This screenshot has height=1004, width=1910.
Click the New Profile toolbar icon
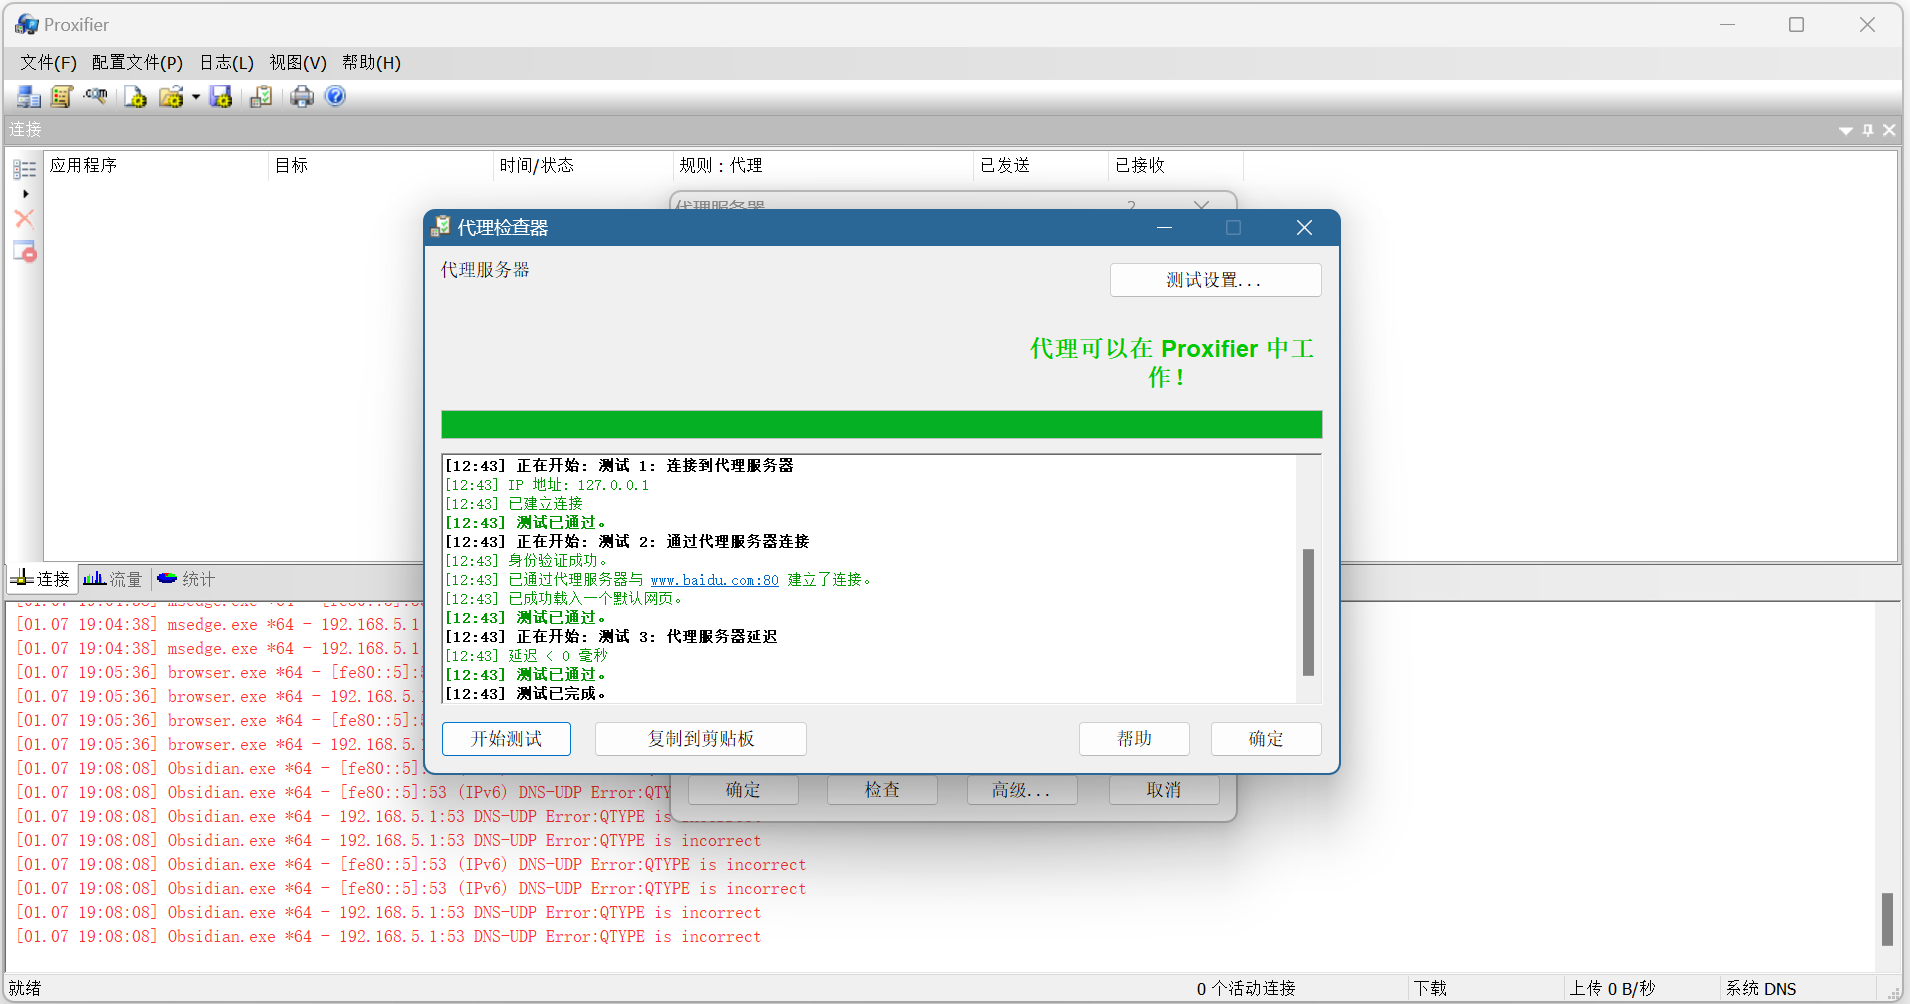click(x=135, y=97)
